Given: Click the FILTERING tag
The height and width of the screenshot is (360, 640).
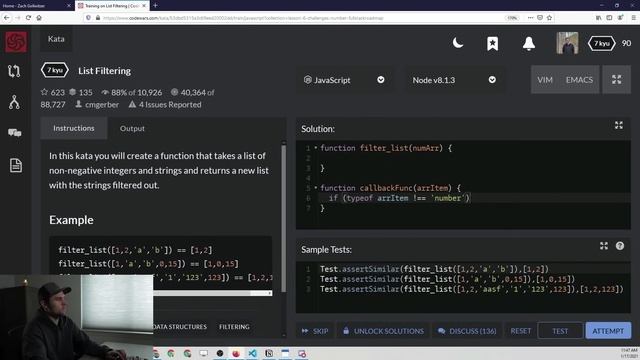Looking at the screenshot, I should 234,327.
